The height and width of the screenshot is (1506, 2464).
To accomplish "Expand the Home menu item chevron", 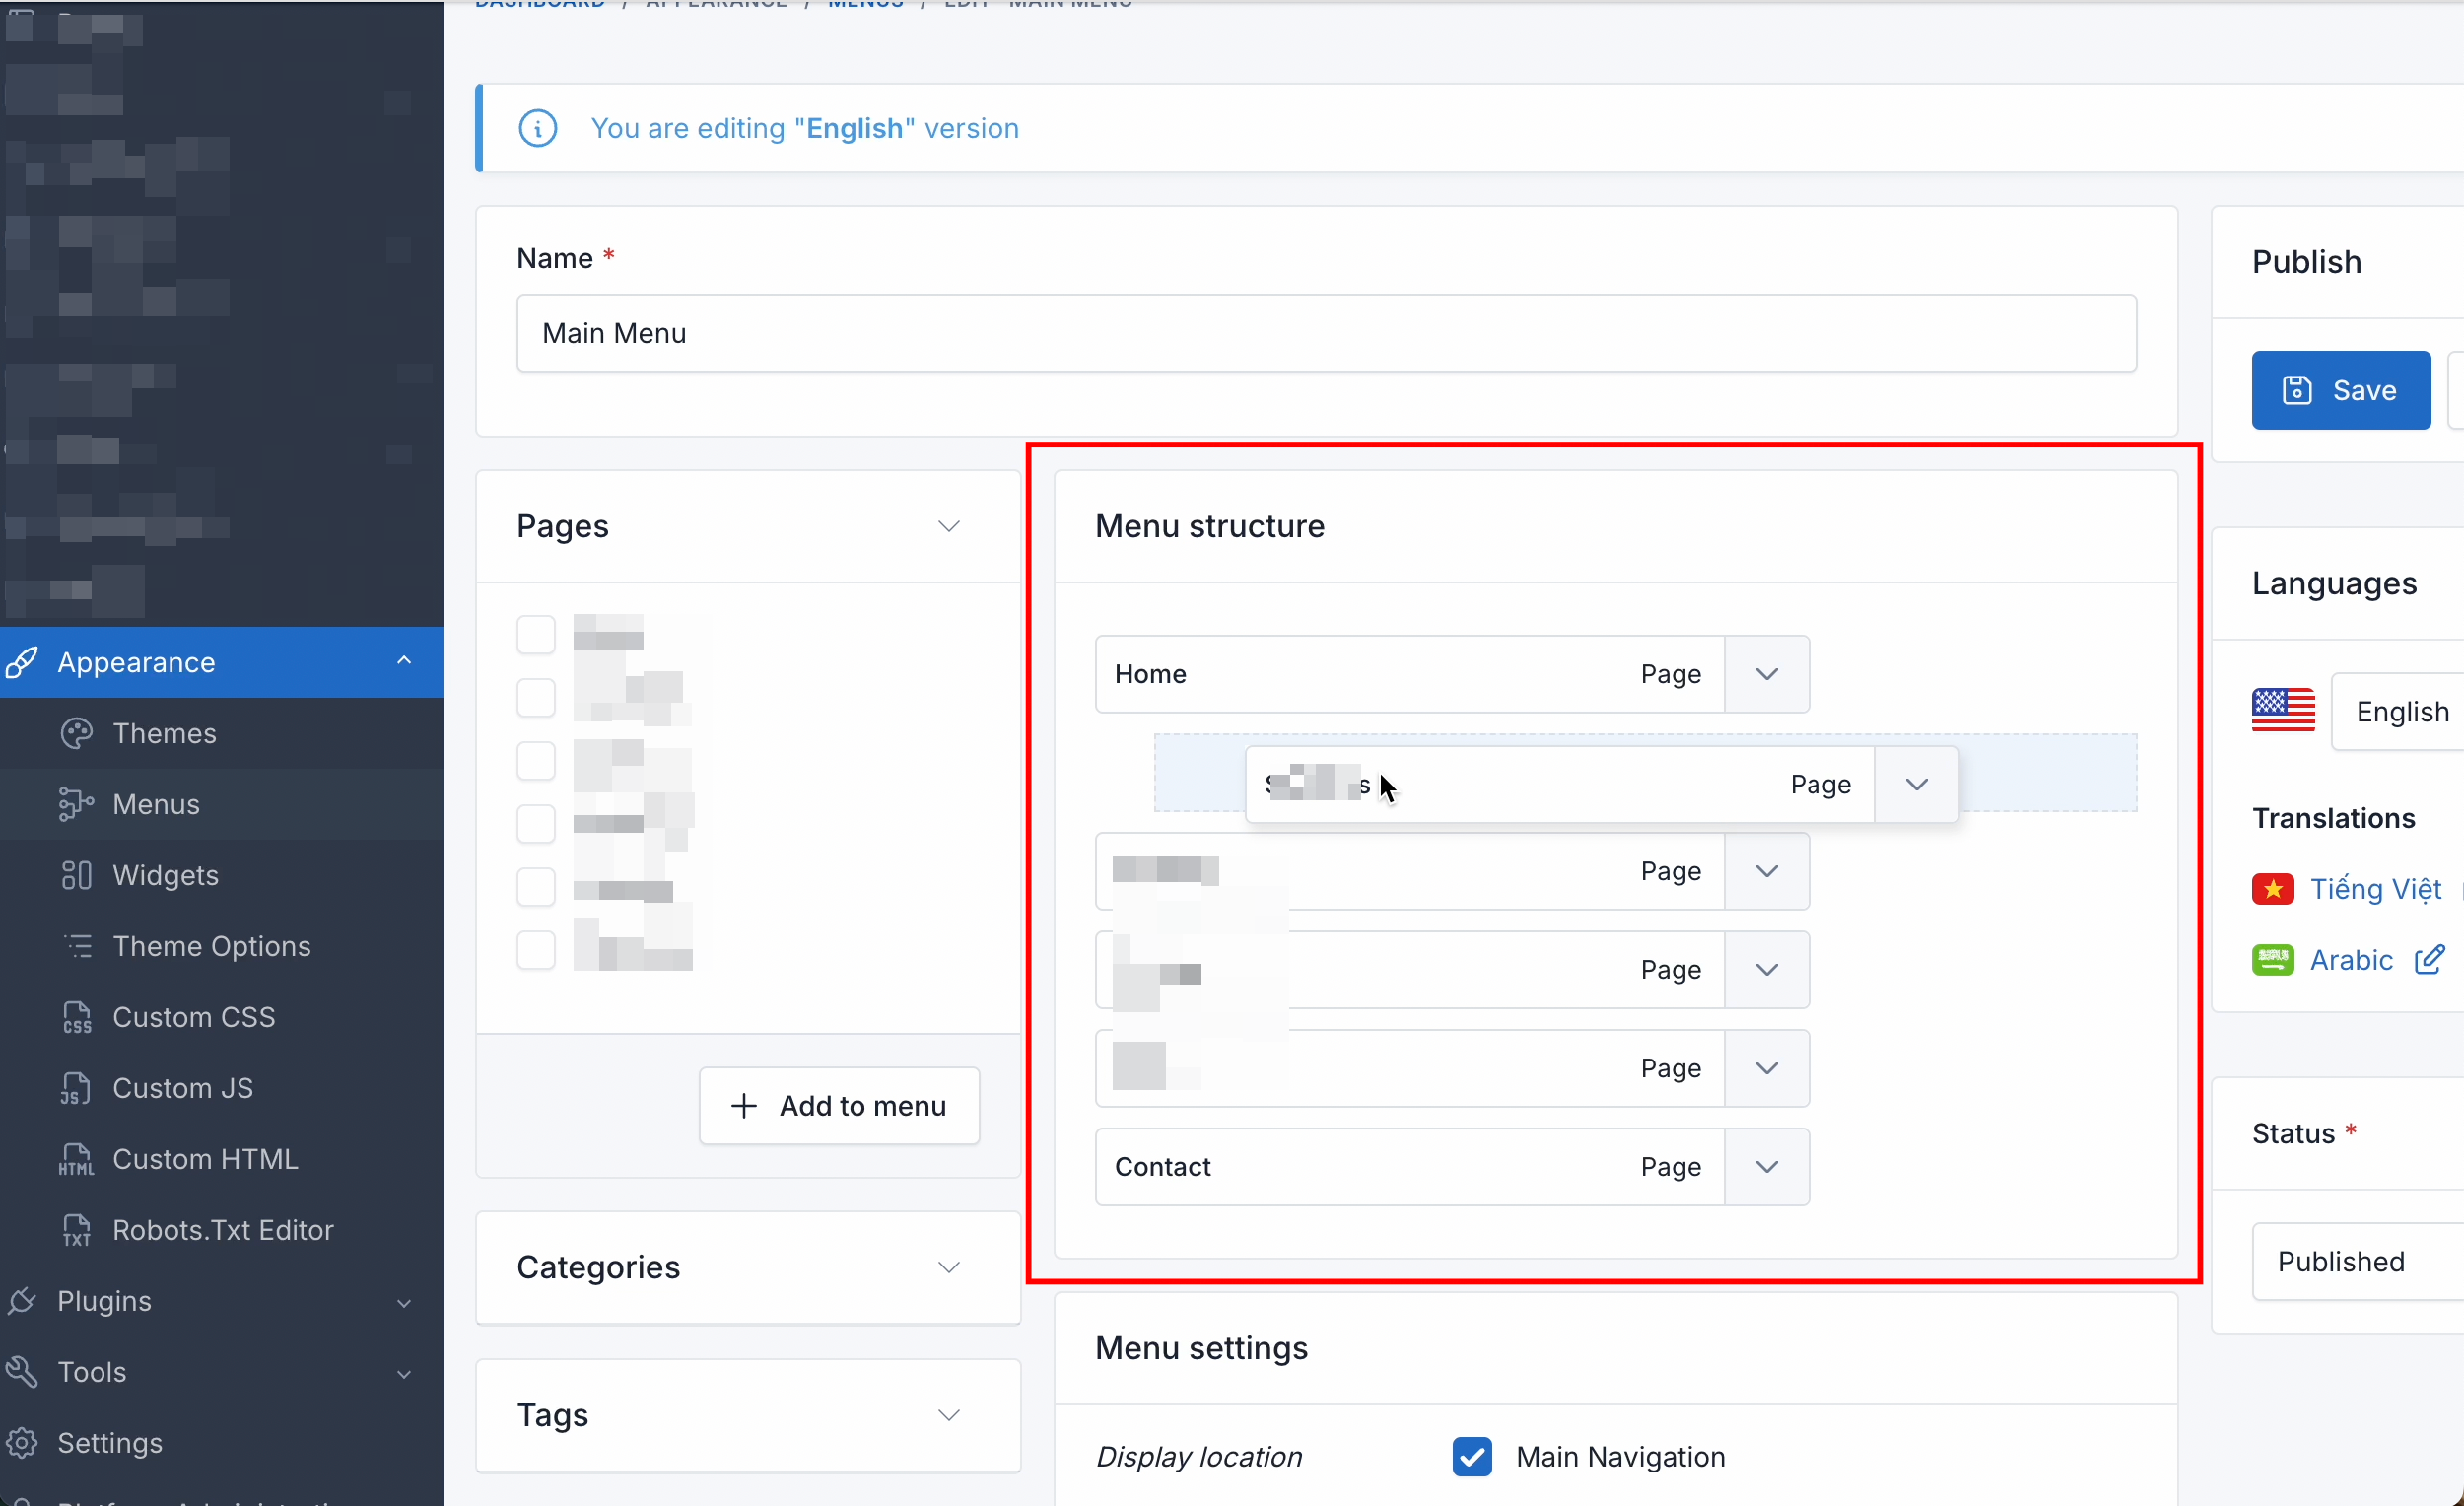I will [x=1767, y=674].
